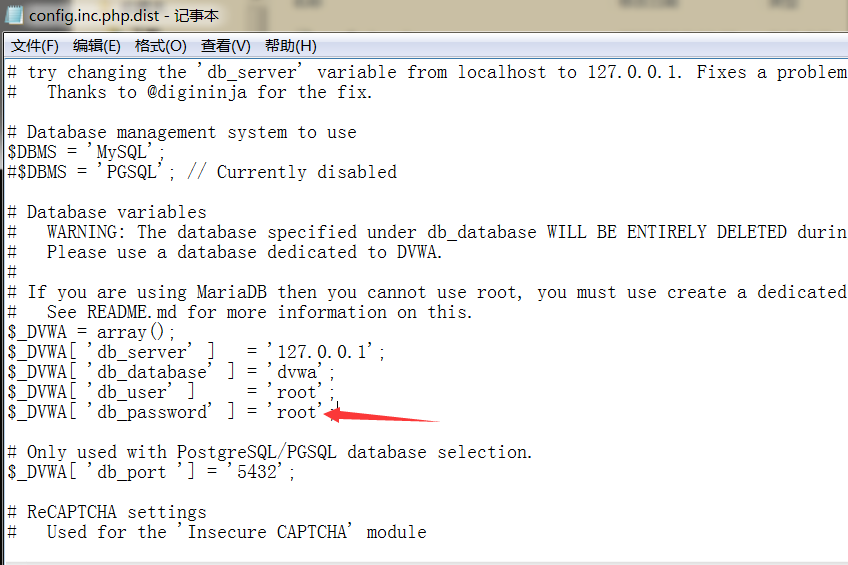
Task: Place cursor in the db_user 'root' value
Action: [x=296, y=392]
